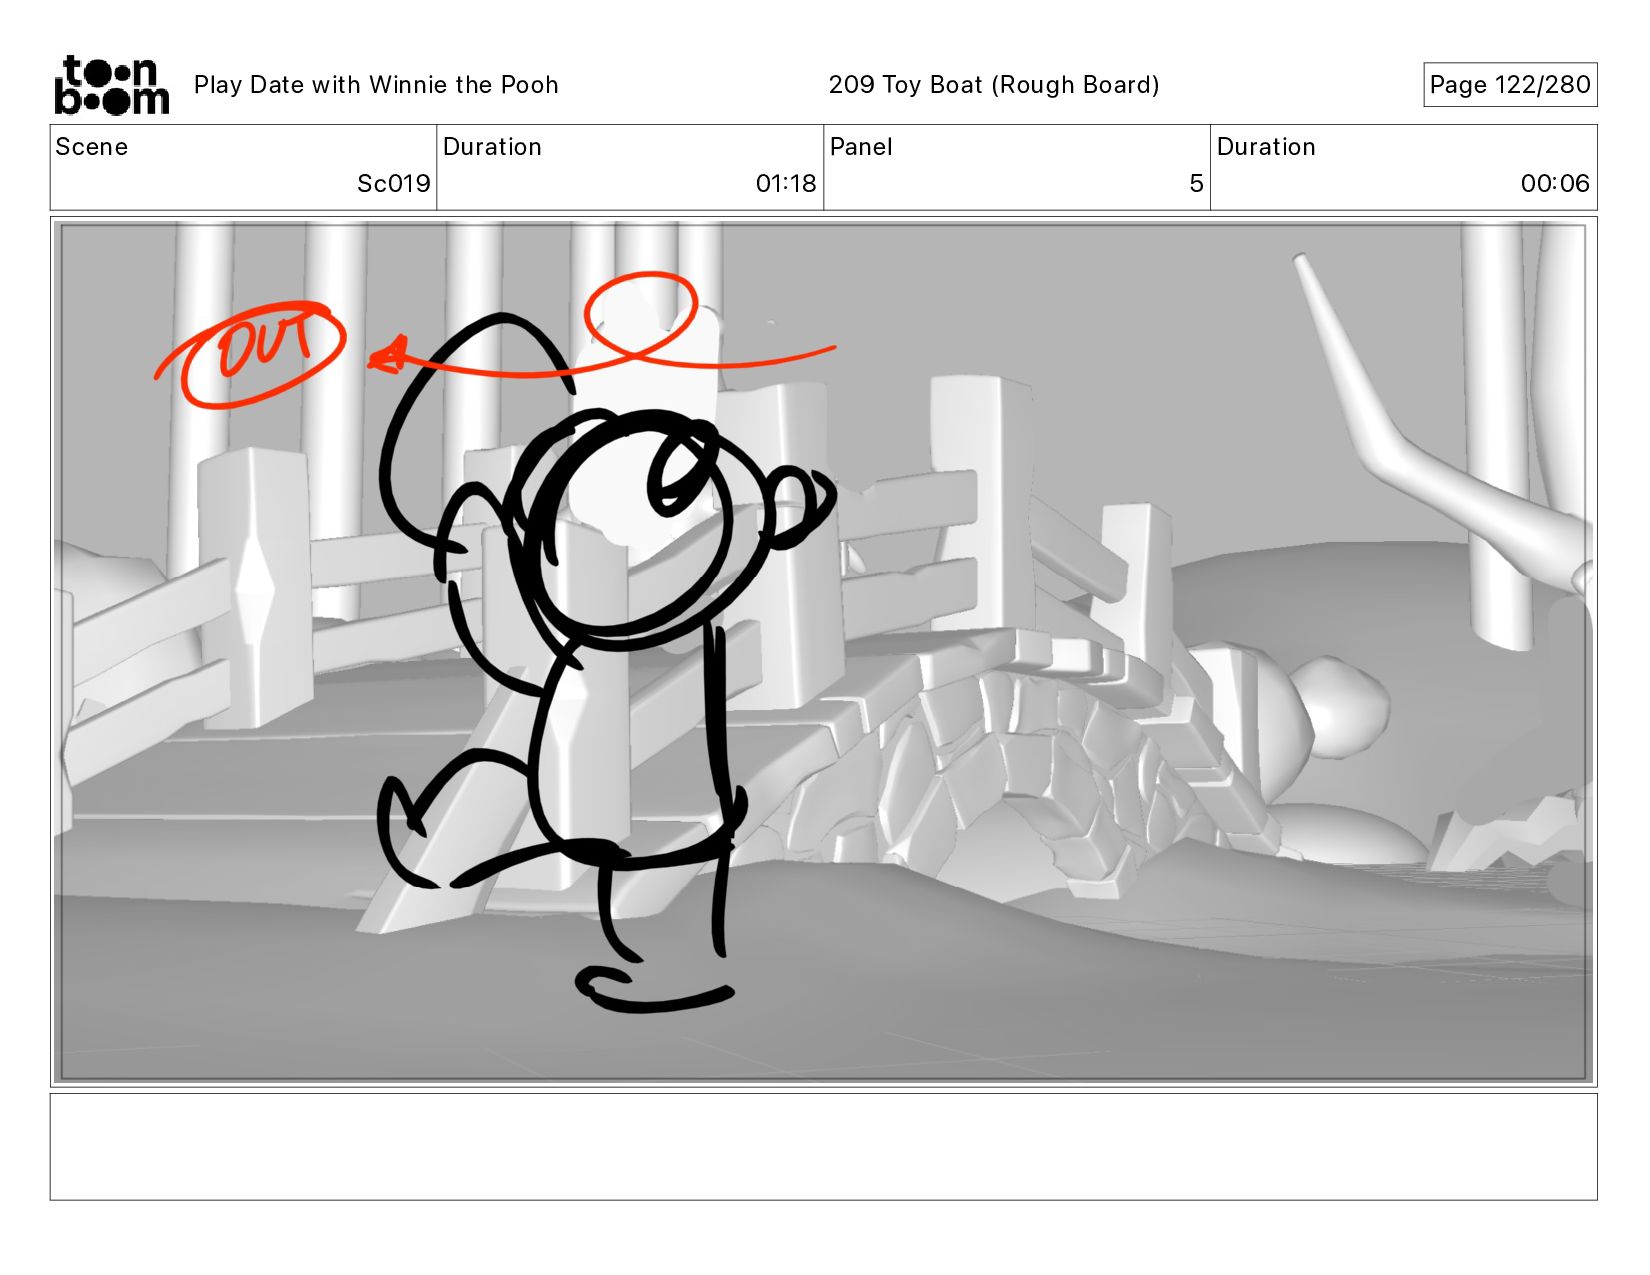1650x1275 pixels.
Task: Select panel duration value '00:06'
Action: click(1555, 184)
